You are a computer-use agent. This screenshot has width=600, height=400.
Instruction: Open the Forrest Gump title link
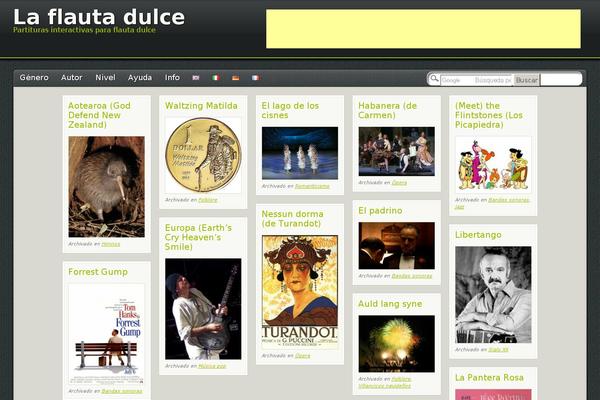pyautogui.click(x=98, y=272)
